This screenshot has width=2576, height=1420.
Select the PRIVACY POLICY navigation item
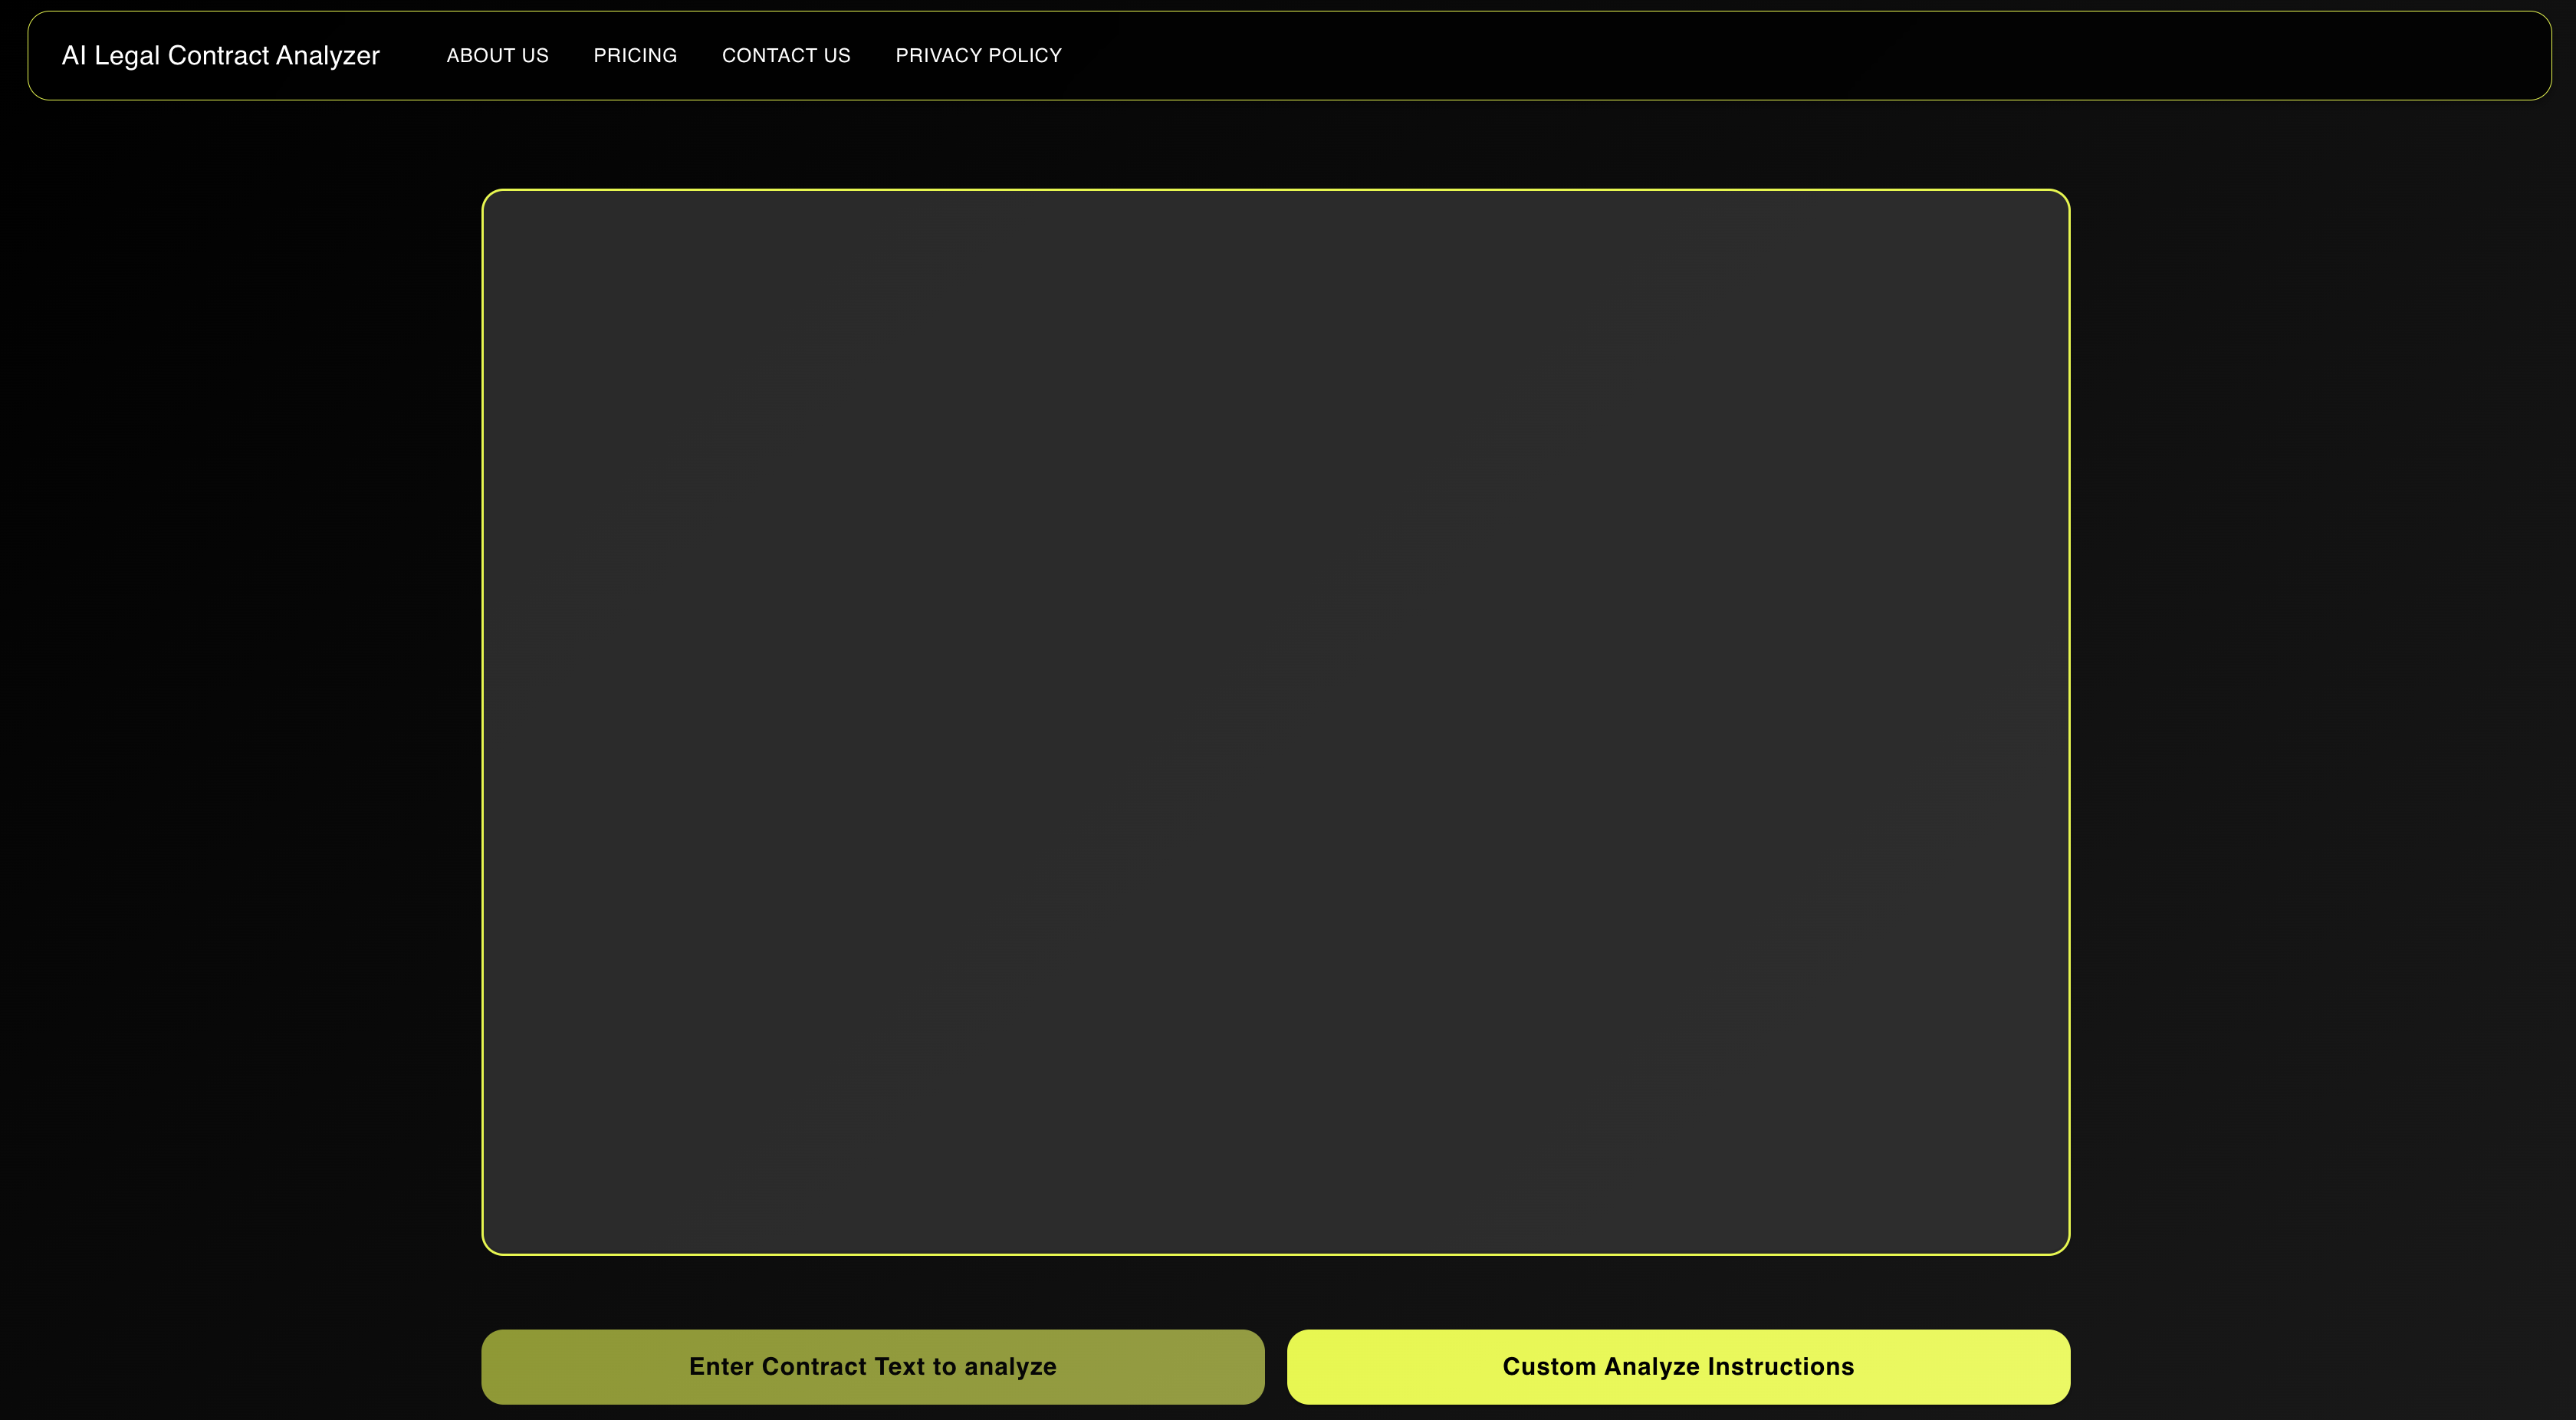[x=978, y=56]
